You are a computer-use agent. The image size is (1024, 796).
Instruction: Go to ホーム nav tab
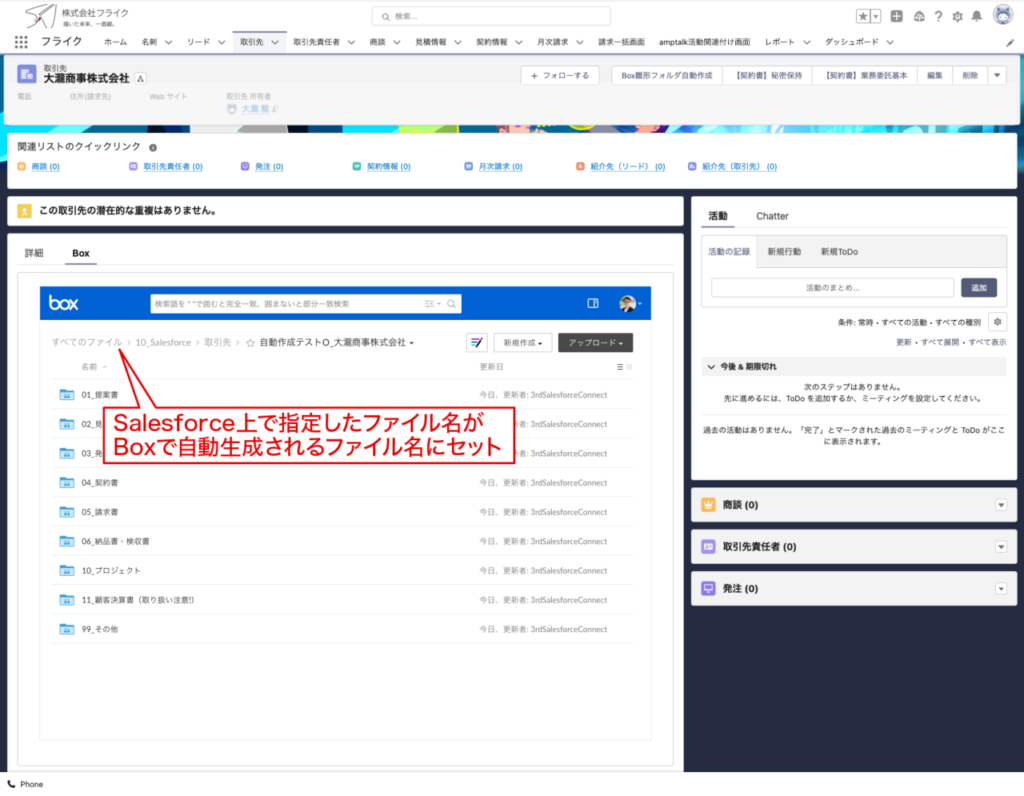pos(116,42)
